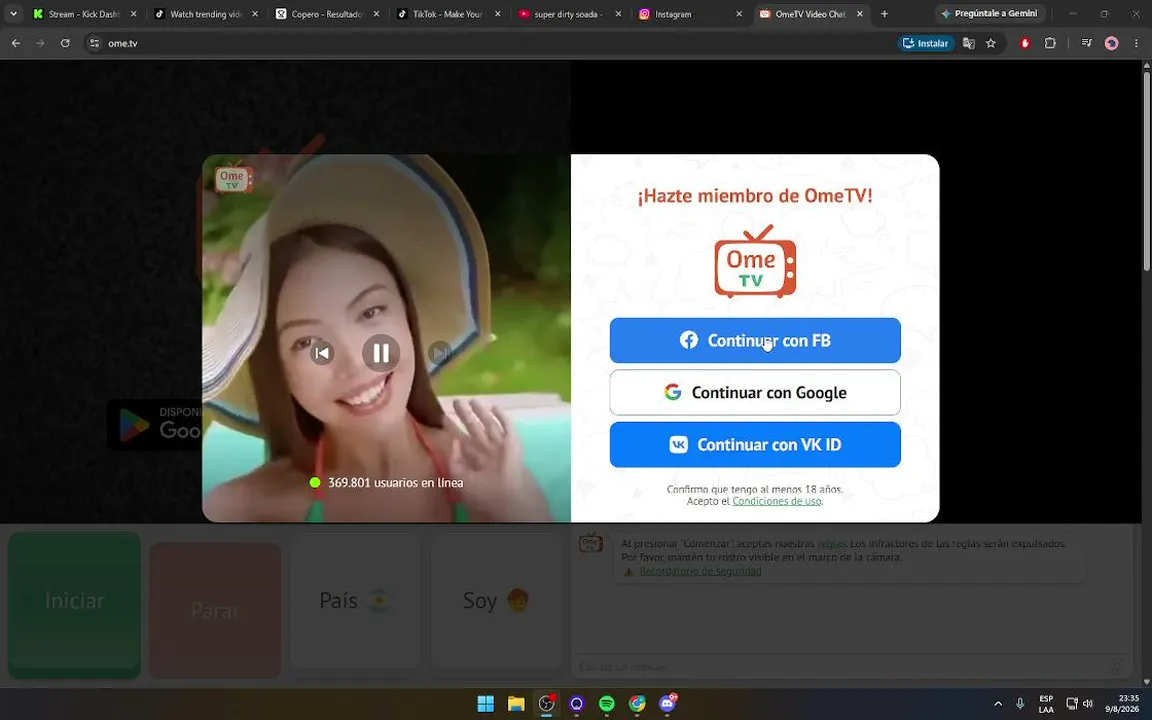
Task: Continue with Facebook login
Action: tap(755, 340)
